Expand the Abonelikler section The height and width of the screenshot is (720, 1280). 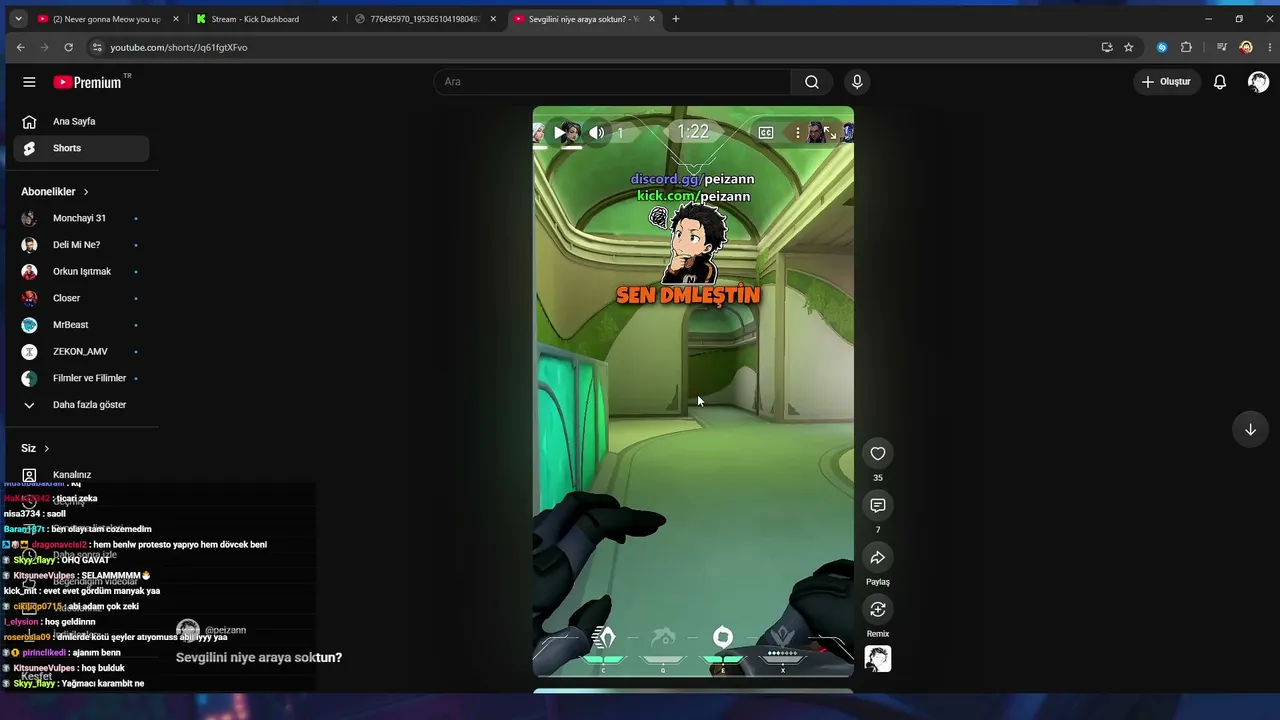55,192
